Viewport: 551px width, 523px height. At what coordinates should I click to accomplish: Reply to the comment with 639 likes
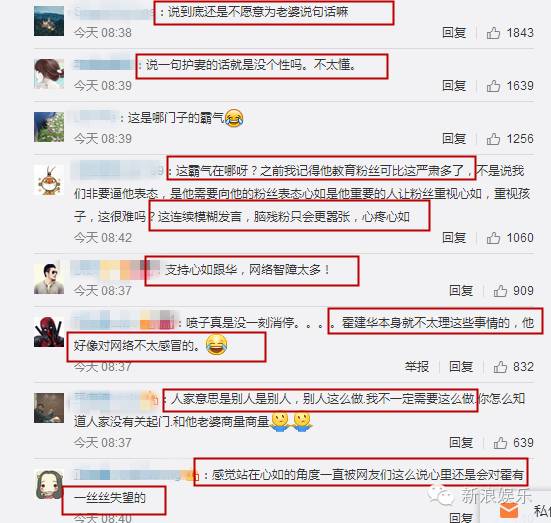coord(461,443)
